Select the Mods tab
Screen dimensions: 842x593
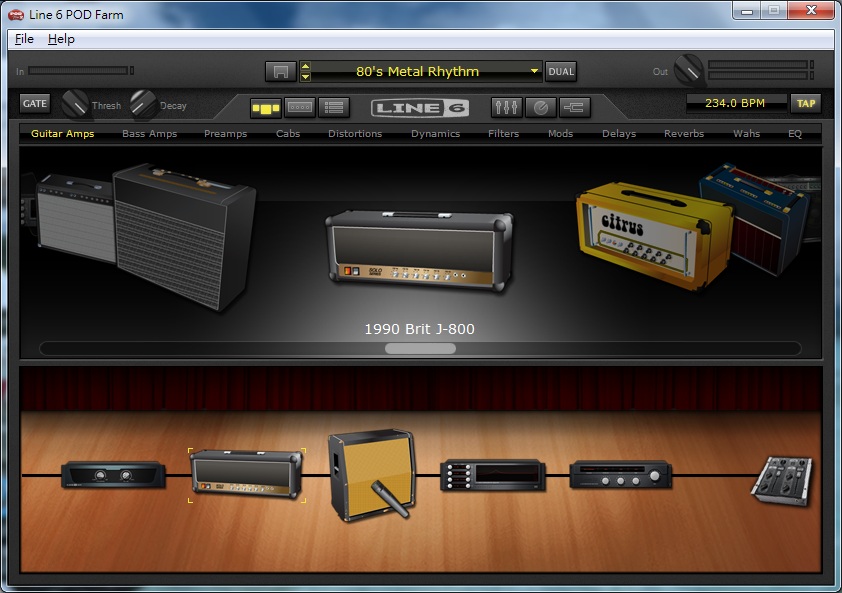pyautogui.click(x=561, y=134)
